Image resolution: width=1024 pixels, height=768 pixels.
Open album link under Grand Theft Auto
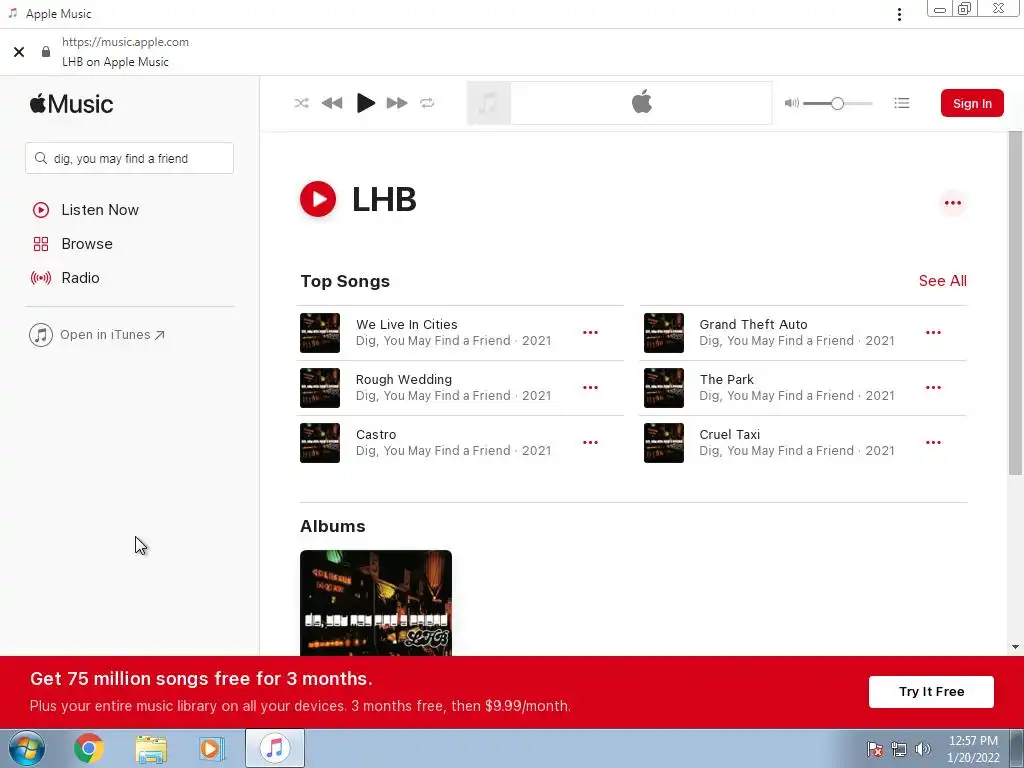pos(776,341)
